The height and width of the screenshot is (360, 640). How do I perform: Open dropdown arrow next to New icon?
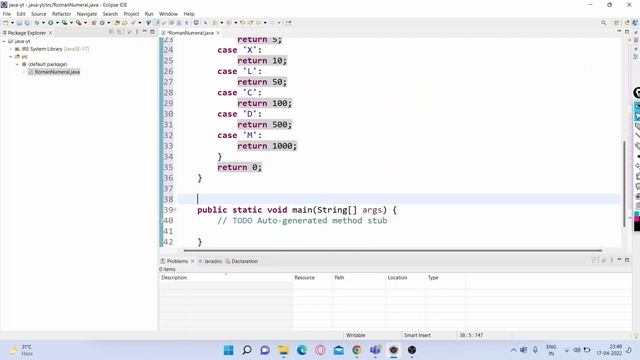12,23
